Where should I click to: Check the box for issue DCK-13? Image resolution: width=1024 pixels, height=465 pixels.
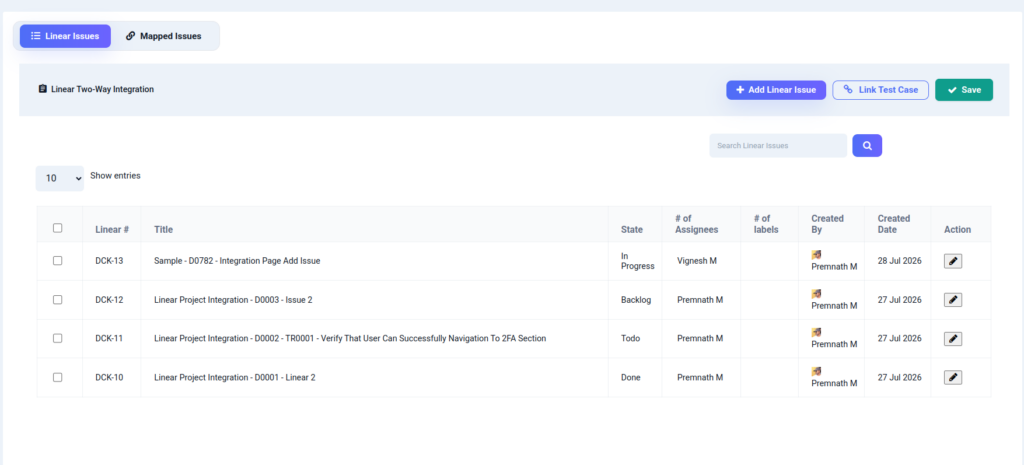(57, 261)
